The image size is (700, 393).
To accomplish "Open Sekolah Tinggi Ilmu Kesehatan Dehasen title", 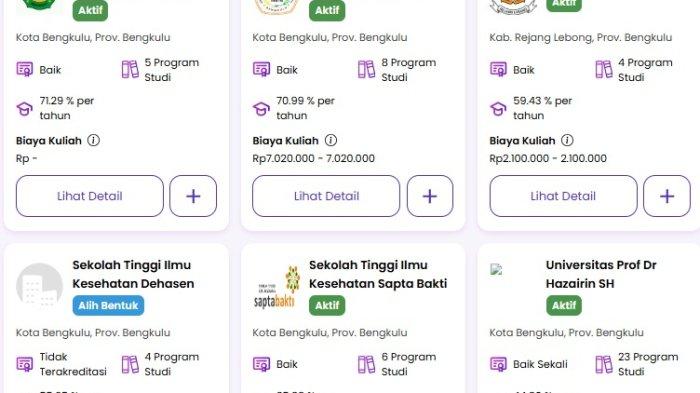I will [133, 274].
